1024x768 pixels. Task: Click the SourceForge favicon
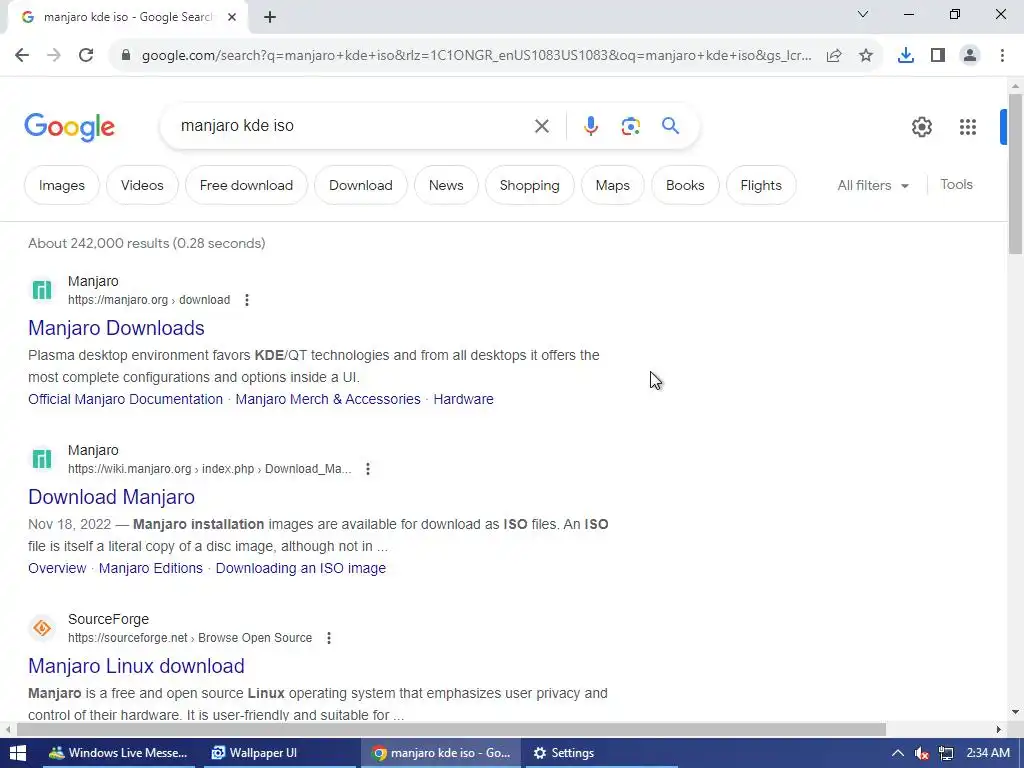tap(42, 628)
